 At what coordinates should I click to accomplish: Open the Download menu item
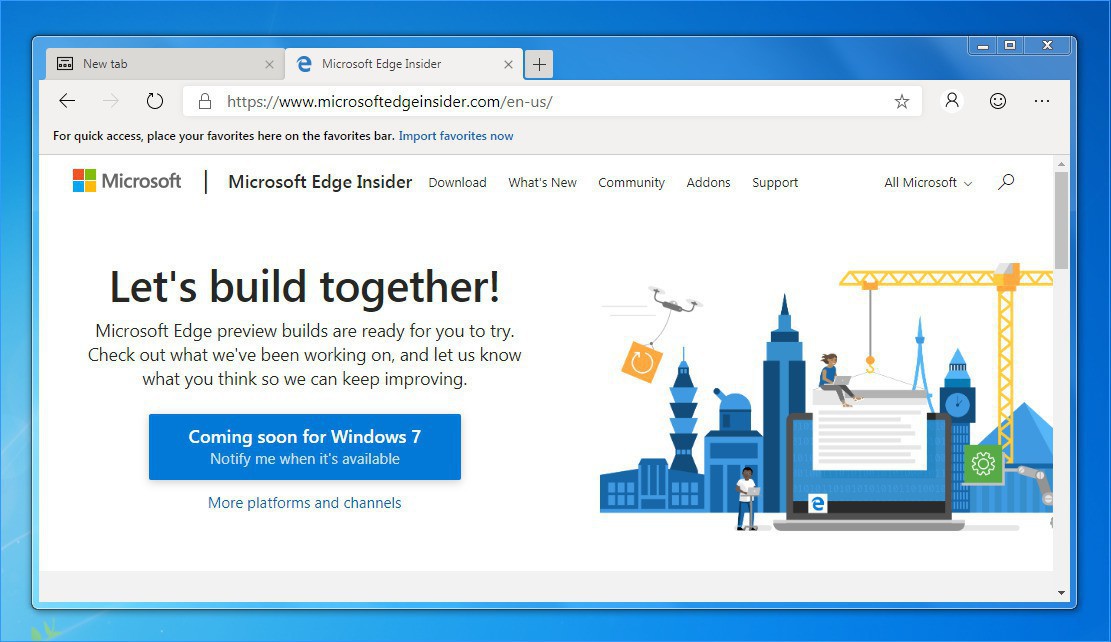pyautogui.click(x=458, y=183)
